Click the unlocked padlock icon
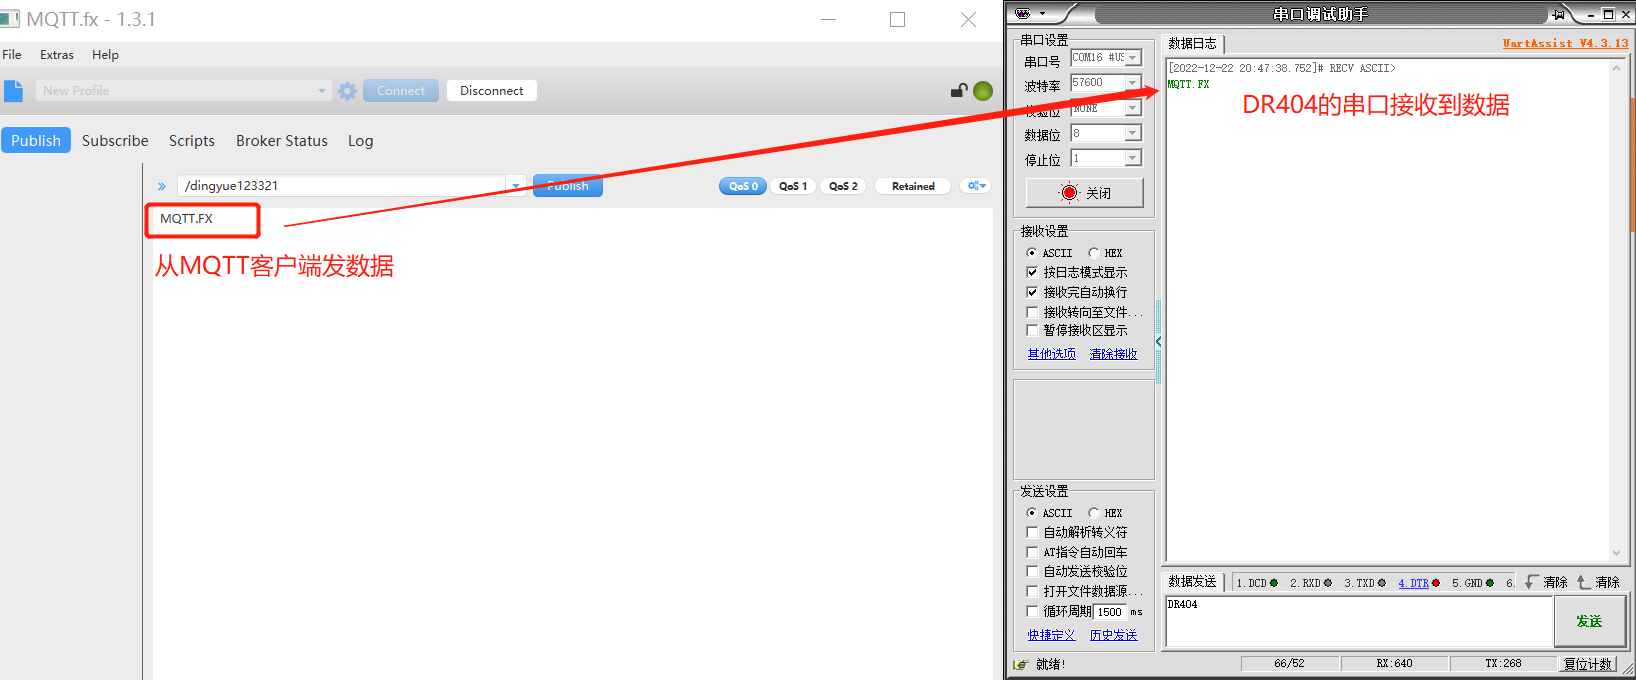 958,91
